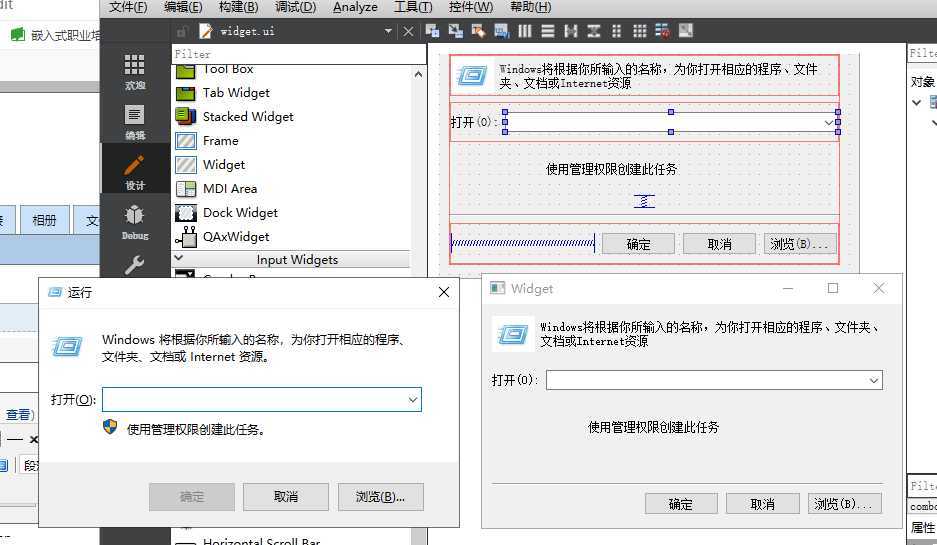
Task: Open the Analyze menu
Action: pyautogui.click(x=355, y=7)
